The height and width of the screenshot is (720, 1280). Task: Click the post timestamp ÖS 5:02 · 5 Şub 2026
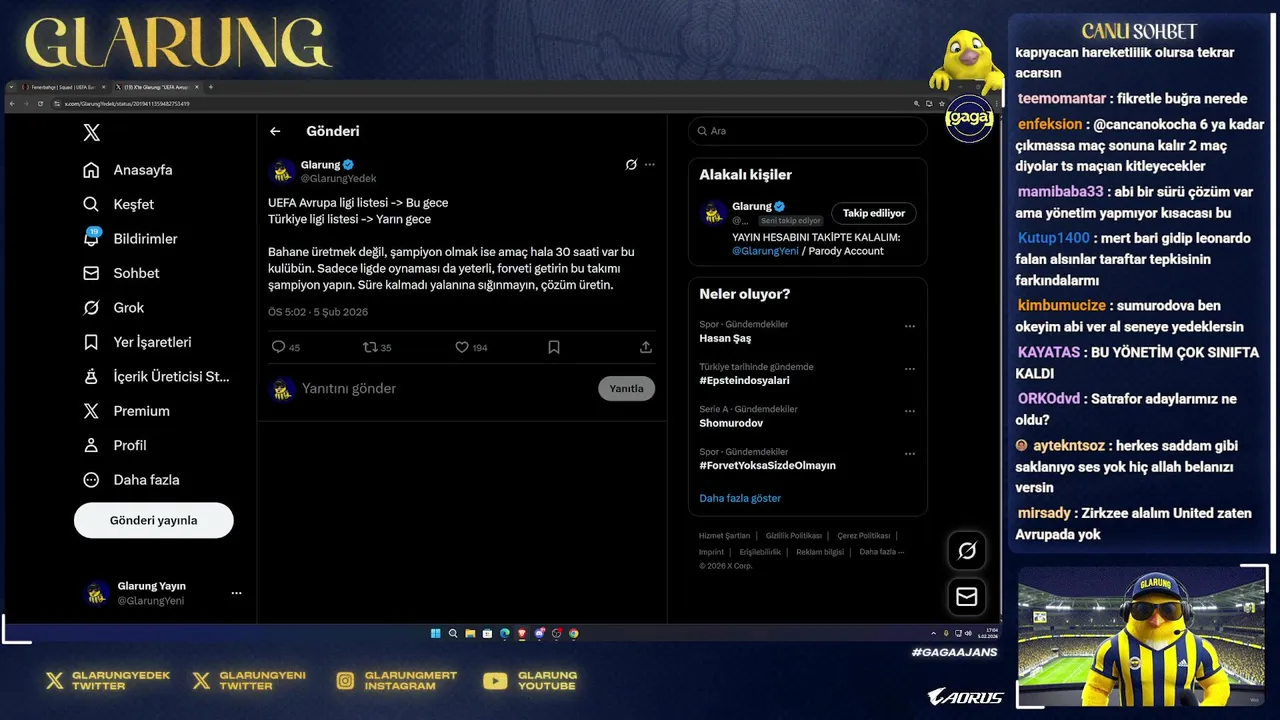click(318, 312)
